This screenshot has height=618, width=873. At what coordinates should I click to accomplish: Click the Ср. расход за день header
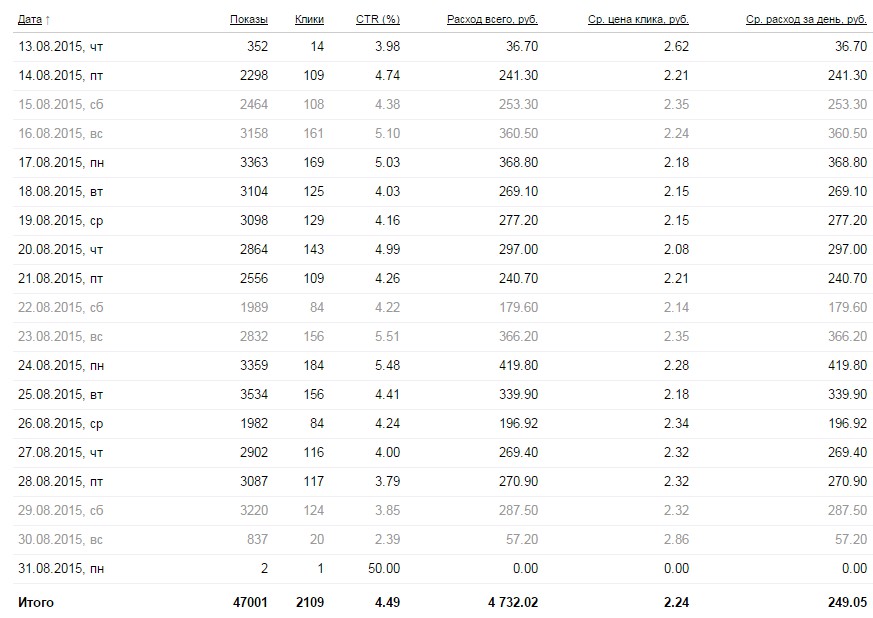[806, 19]
